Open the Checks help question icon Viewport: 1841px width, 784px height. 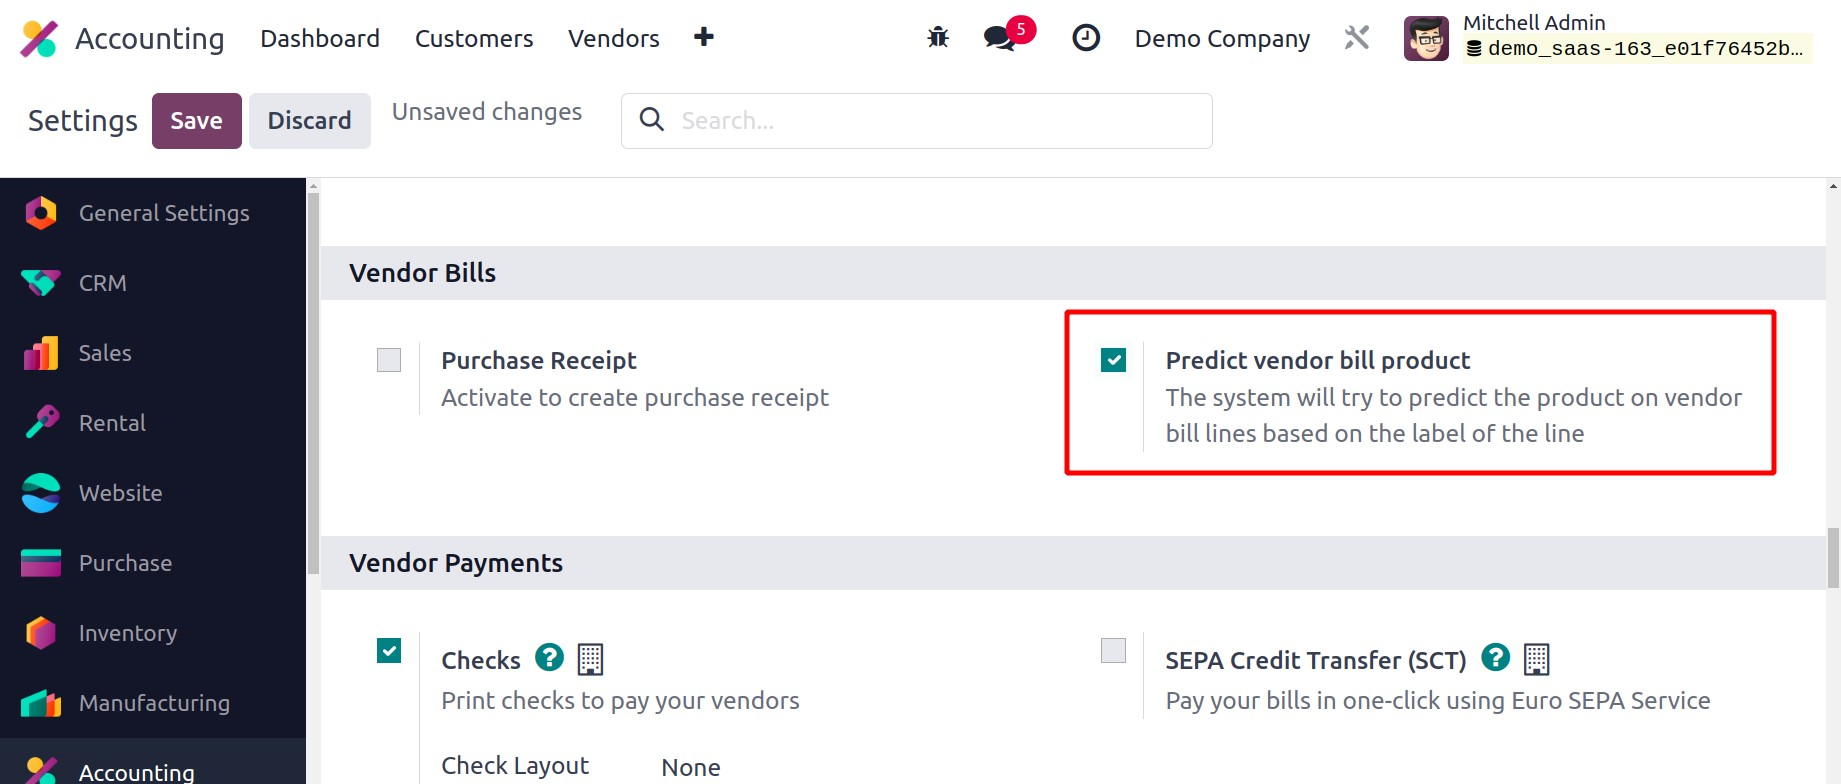549,657
